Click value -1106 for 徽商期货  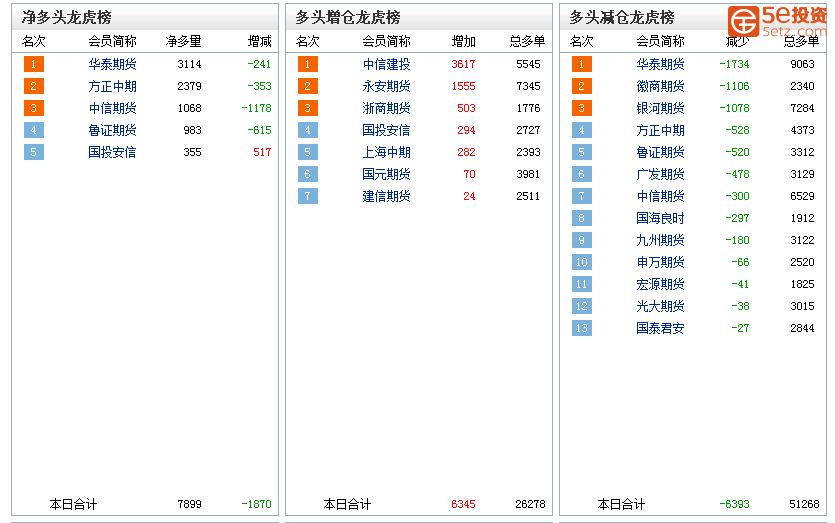point(734,86)
